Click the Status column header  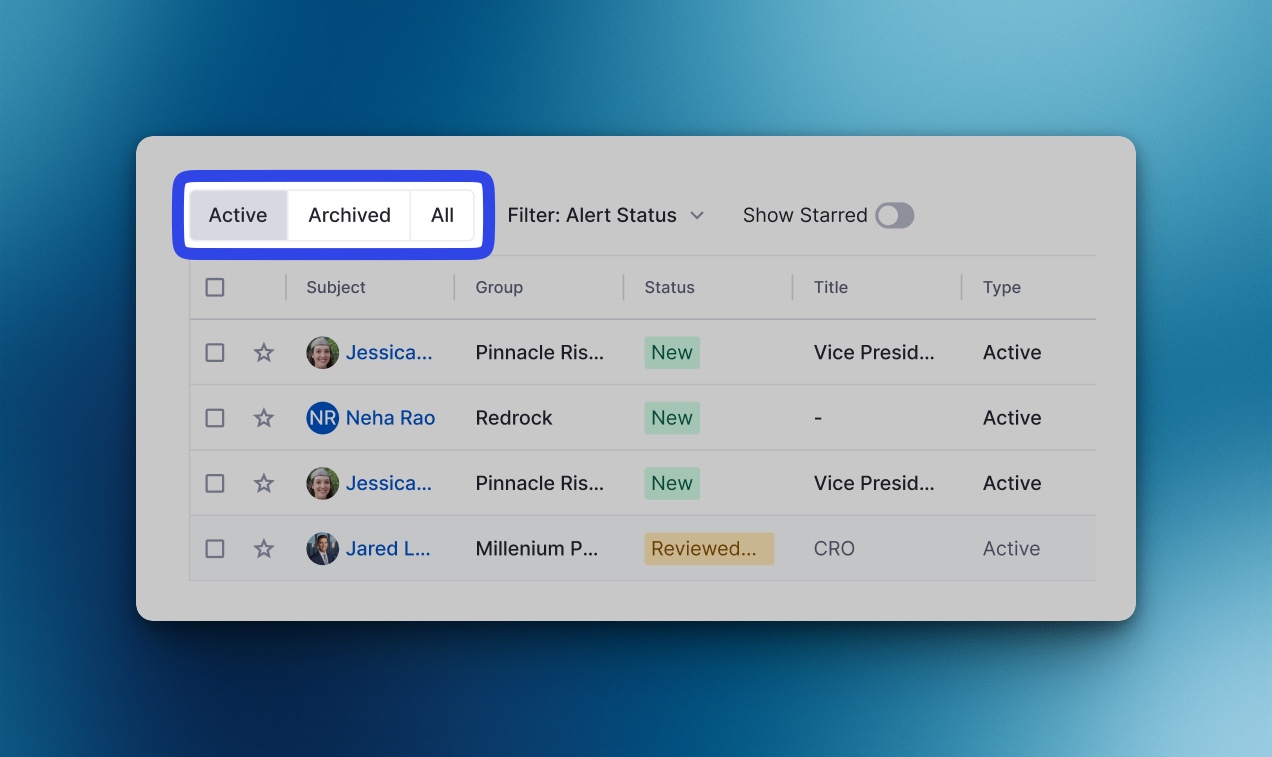[x=669, y=288]
